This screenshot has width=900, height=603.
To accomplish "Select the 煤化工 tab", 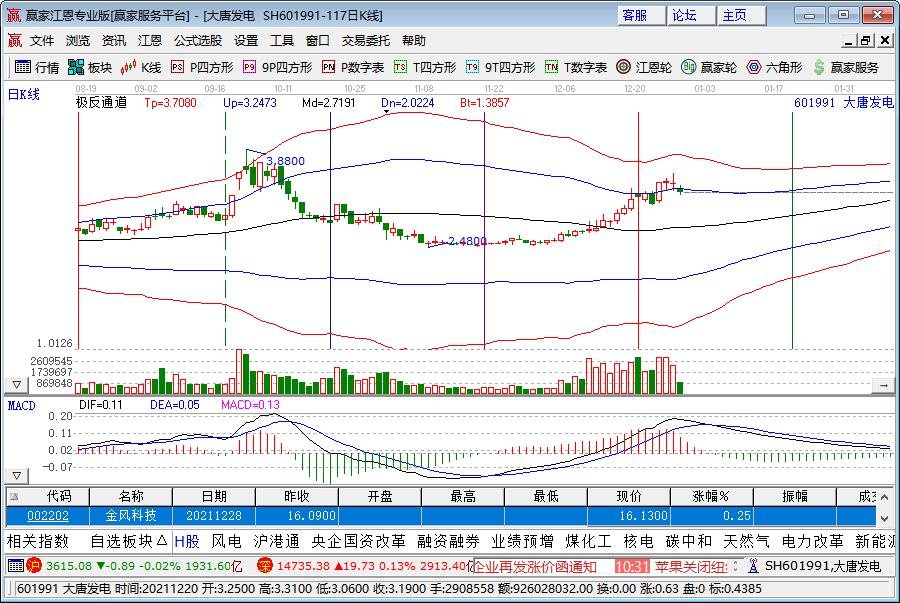I will [x=588, y=541].
